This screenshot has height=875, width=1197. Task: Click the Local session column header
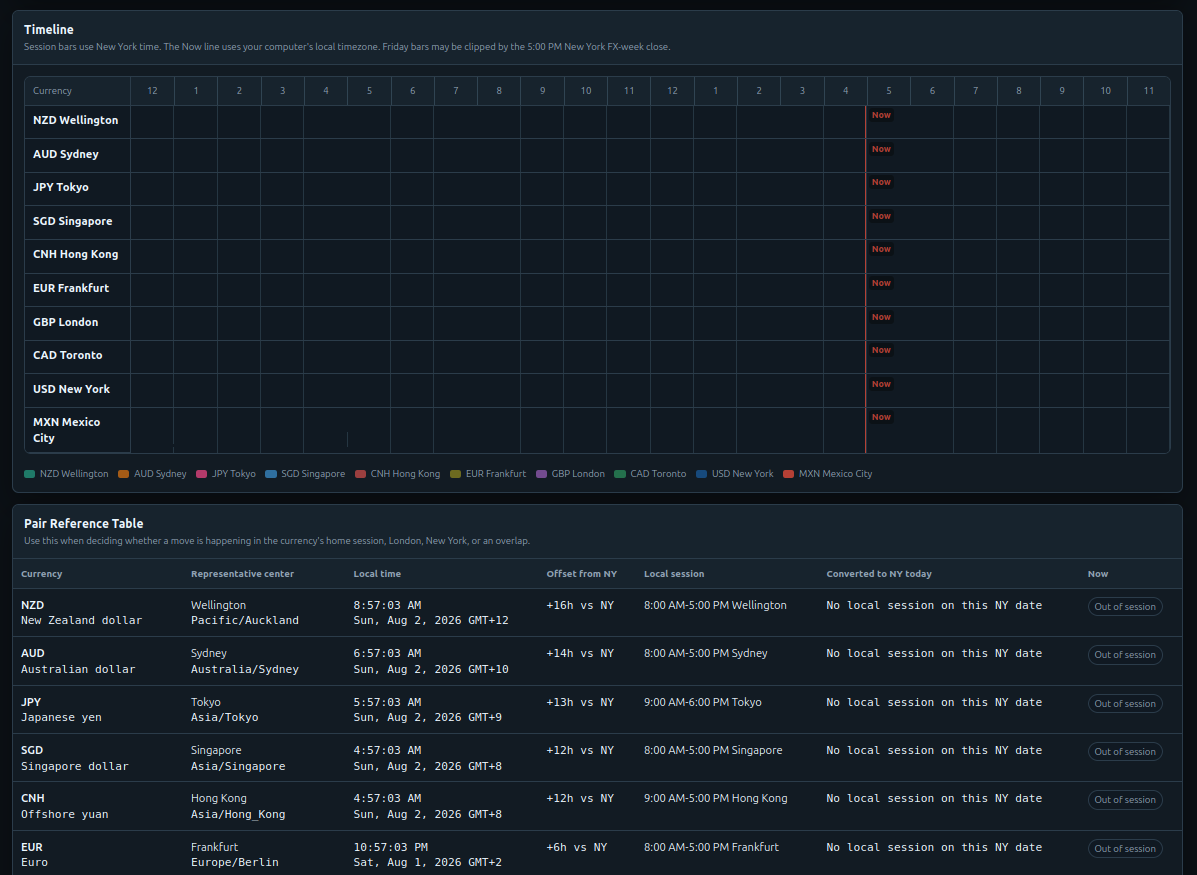(674, 574)
